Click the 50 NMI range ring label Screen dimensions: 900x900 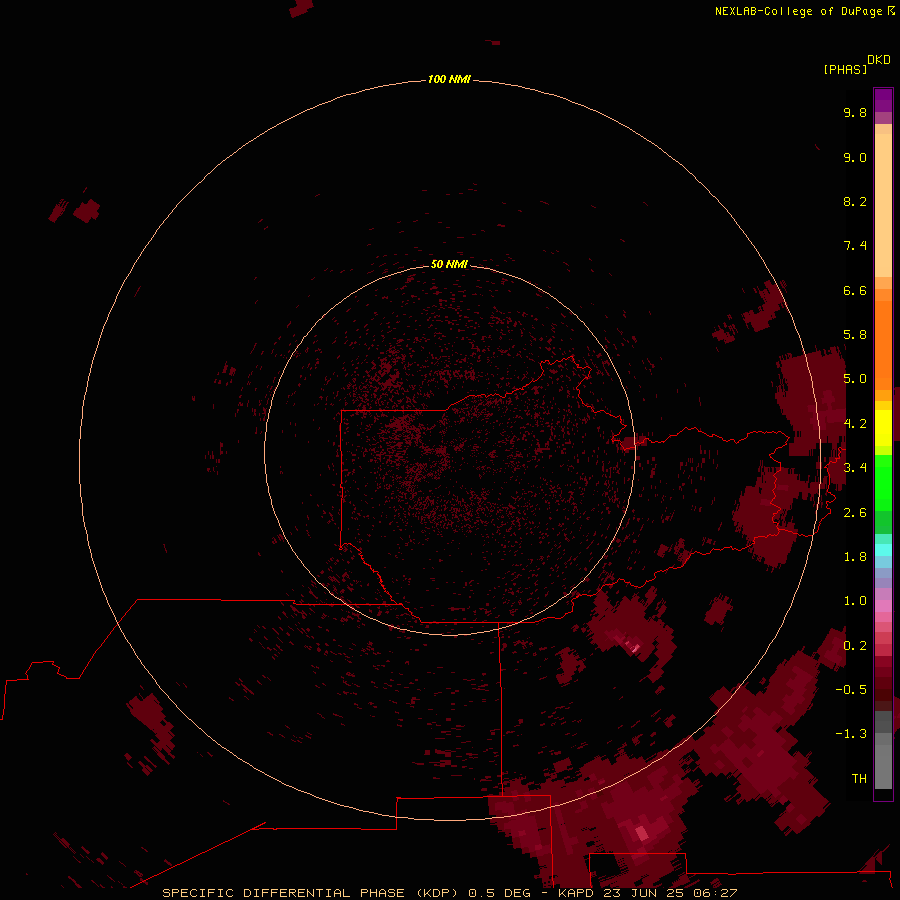click(449, 264)
